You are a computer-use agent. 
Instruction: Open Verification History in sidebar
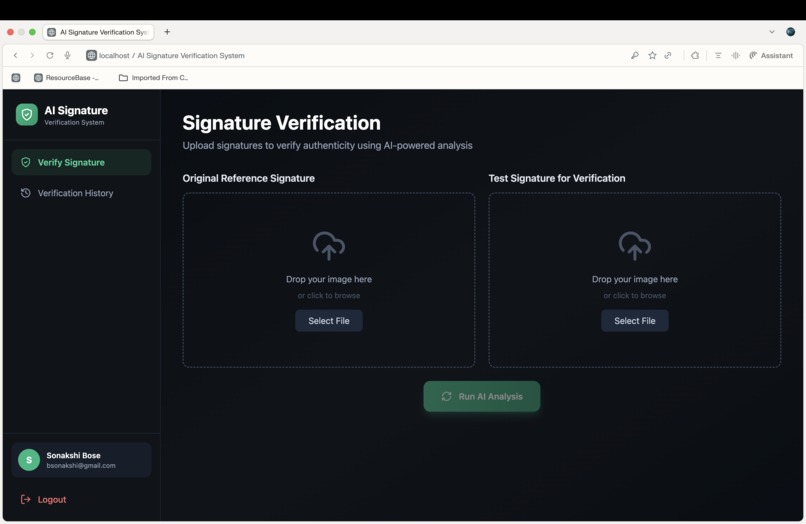[81, 193]
